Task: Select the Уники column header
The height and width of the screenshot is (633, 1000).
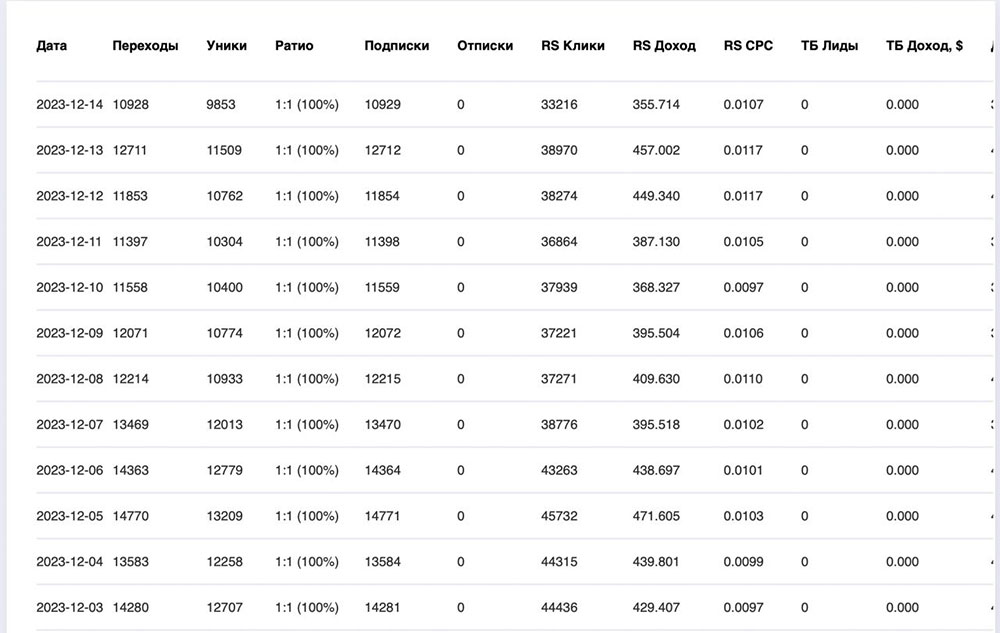Action: pyautogui.click(x=226, y=46)
